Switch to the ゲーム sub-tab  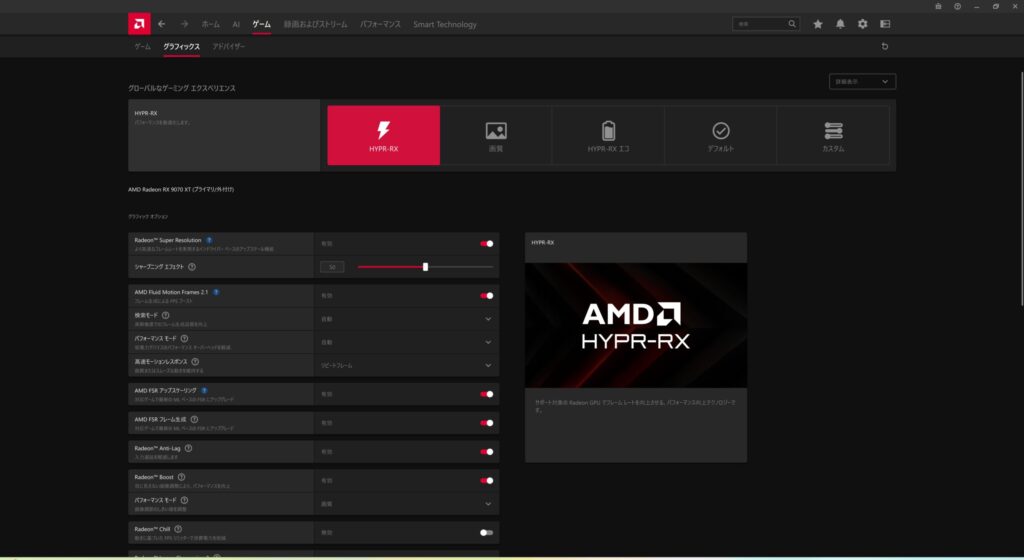142,46
